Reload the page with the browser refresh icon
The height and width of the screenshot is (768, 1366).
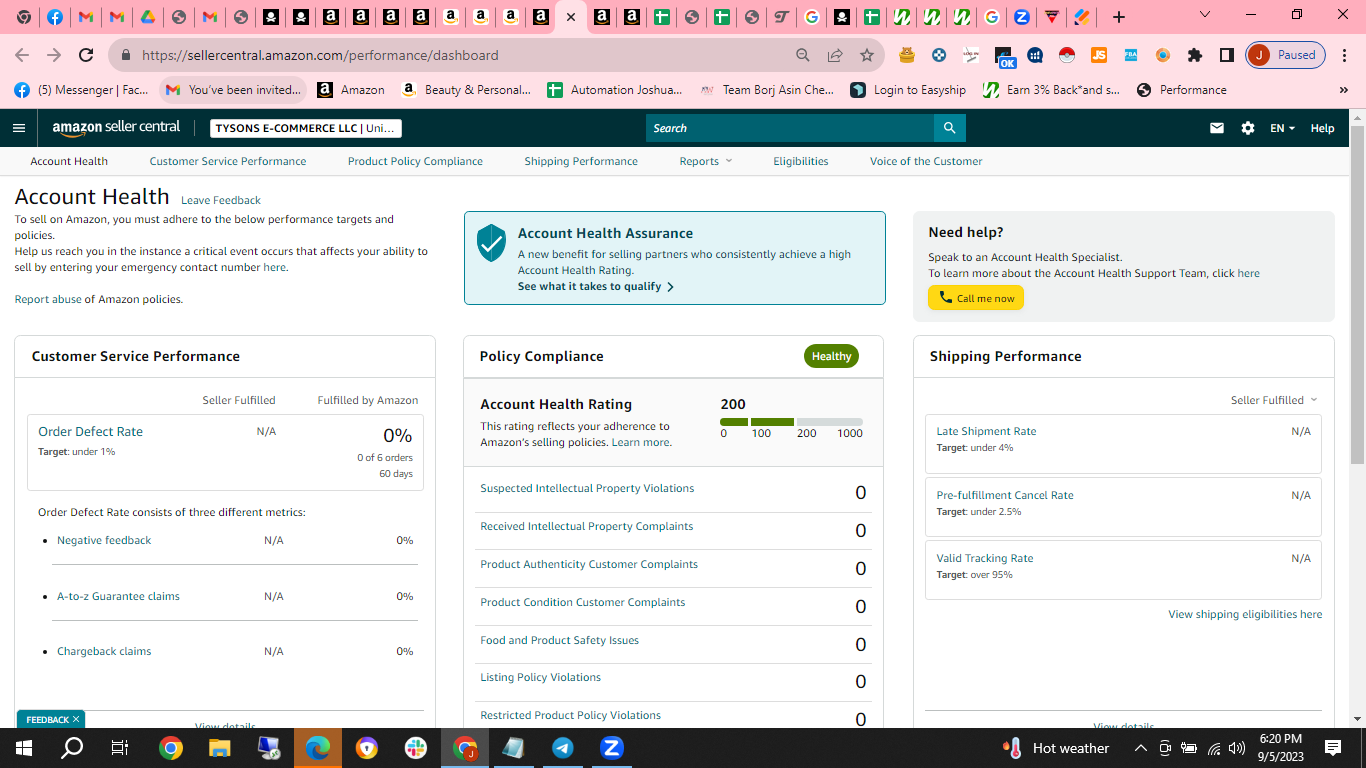coord(86,55)
